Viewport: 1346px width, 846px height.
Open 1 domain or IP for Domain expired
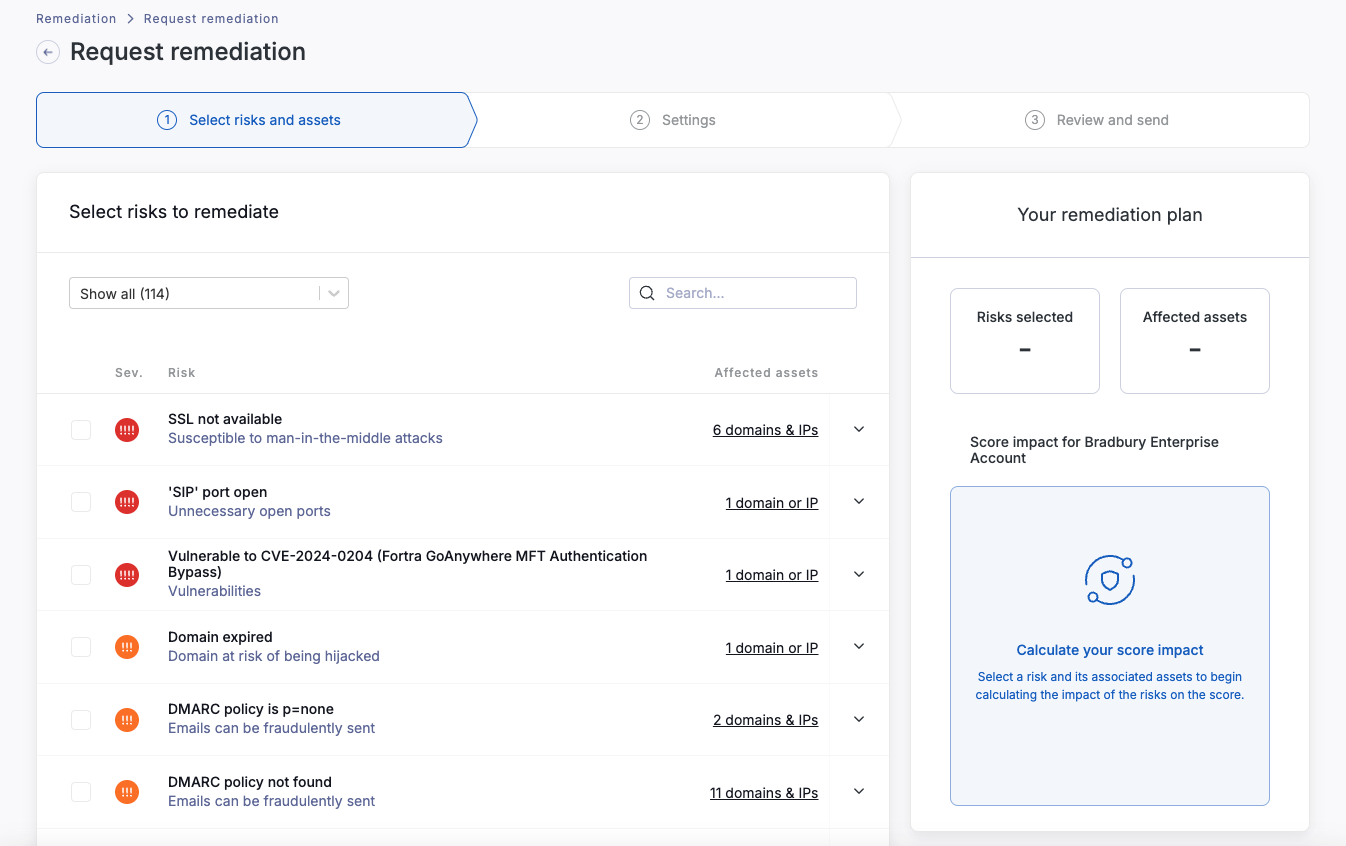click(x=772, y=648)
